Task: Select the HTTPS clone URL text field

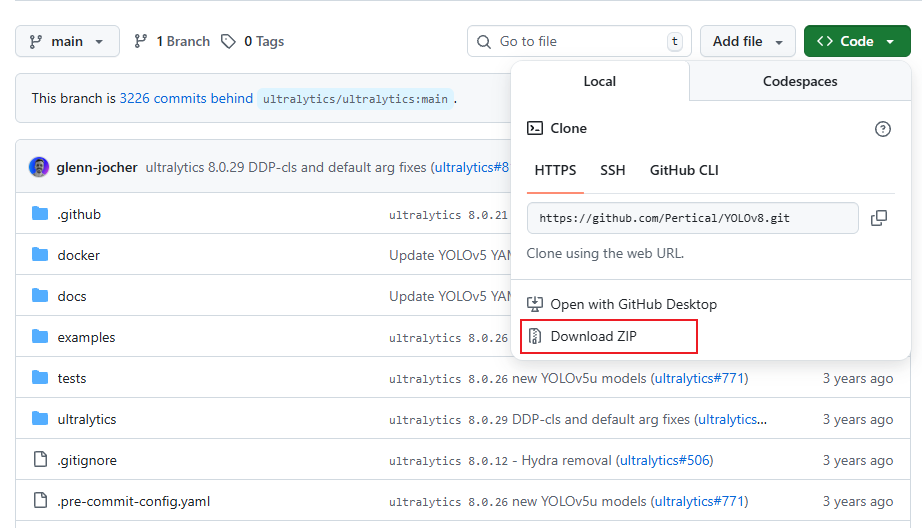Action: [693, 218]
